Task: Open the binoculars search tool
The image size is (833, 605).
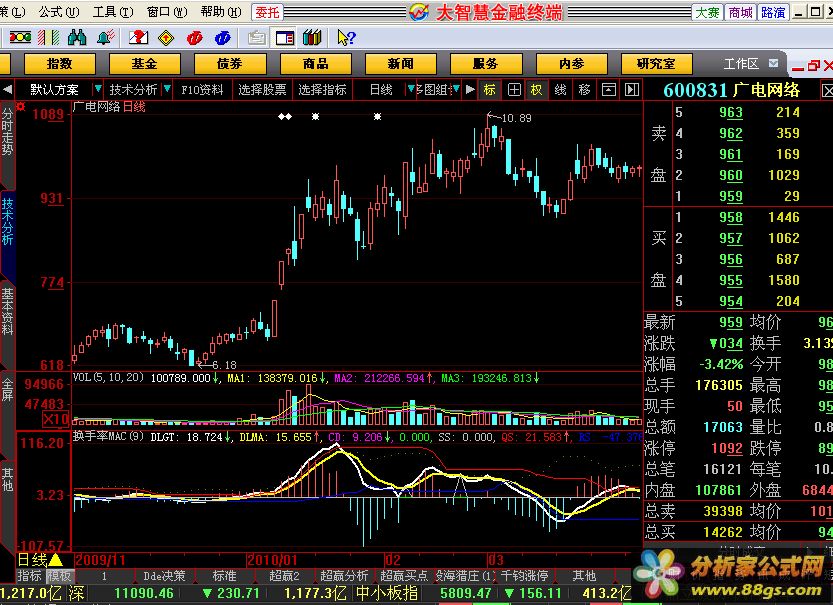Action: [x=77, y=38]
